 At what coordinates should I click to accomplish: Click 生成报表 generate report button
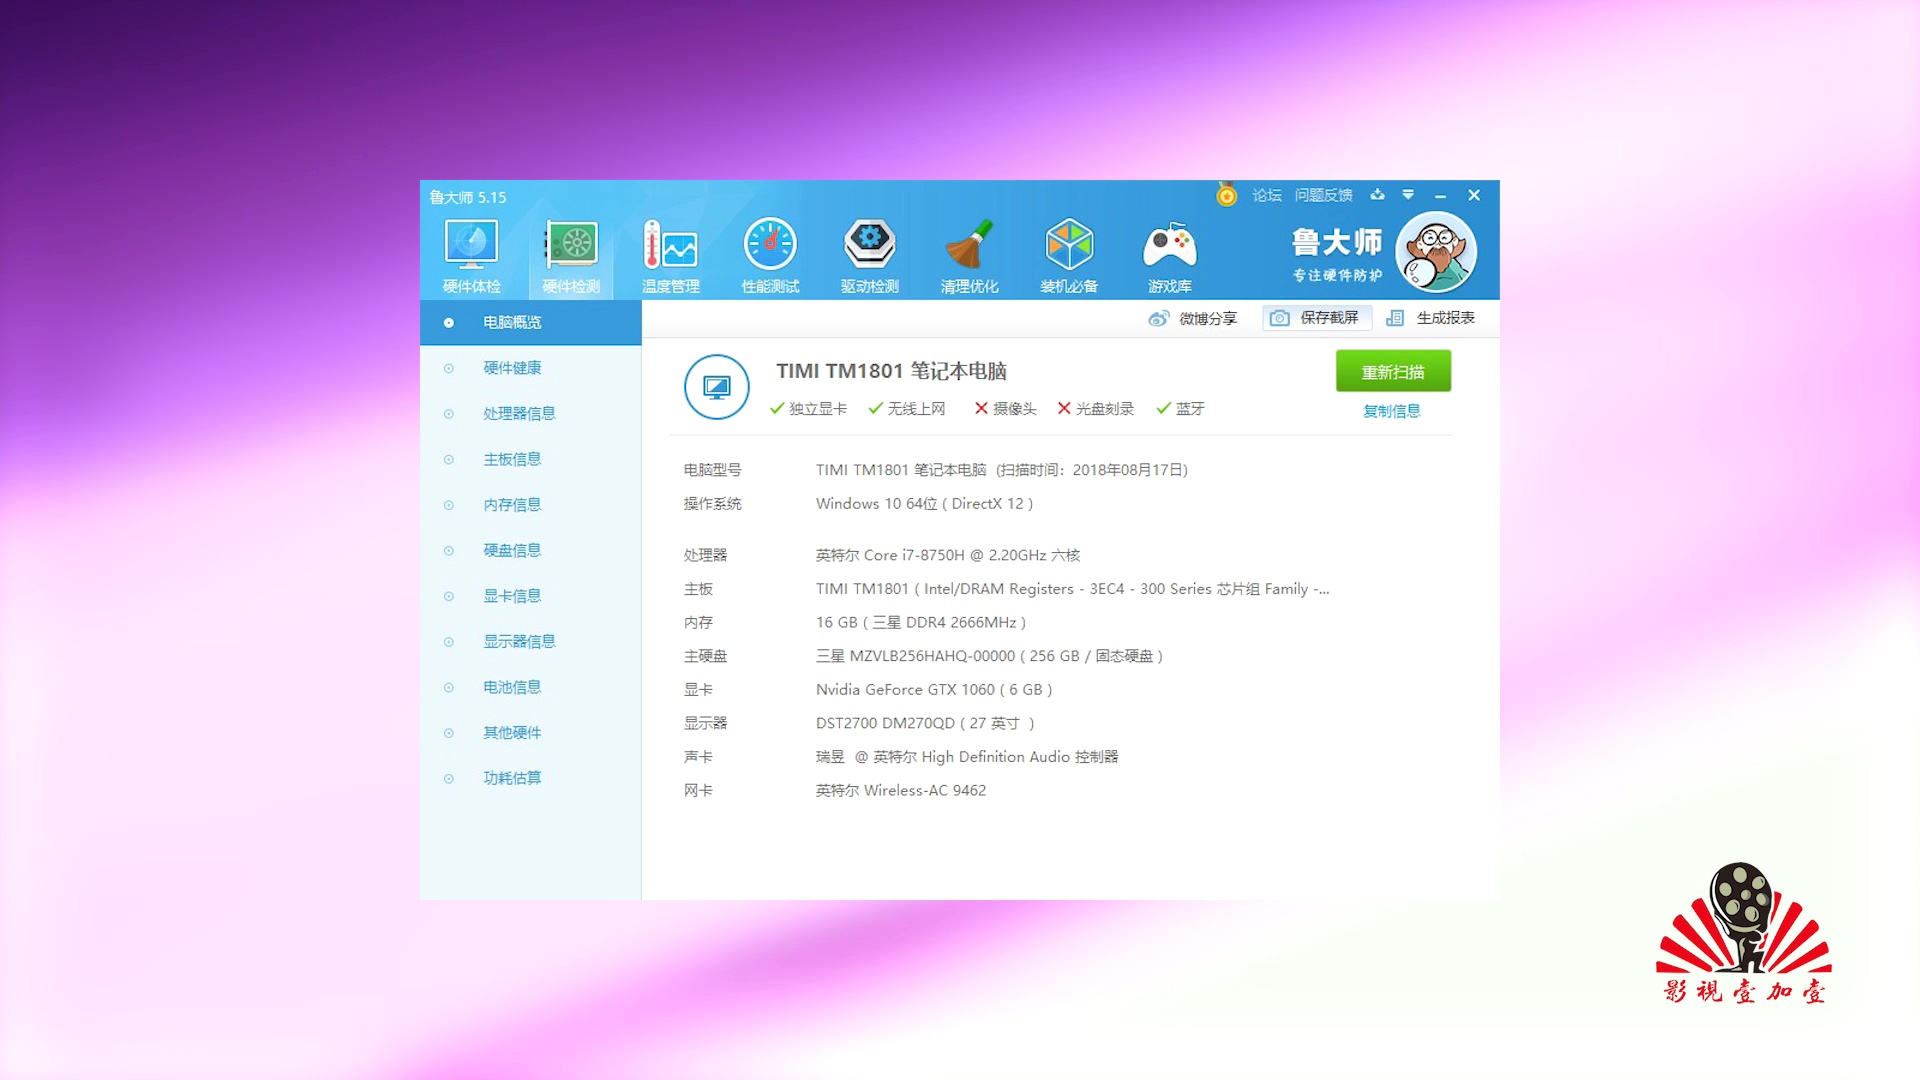coord(1431,318)
